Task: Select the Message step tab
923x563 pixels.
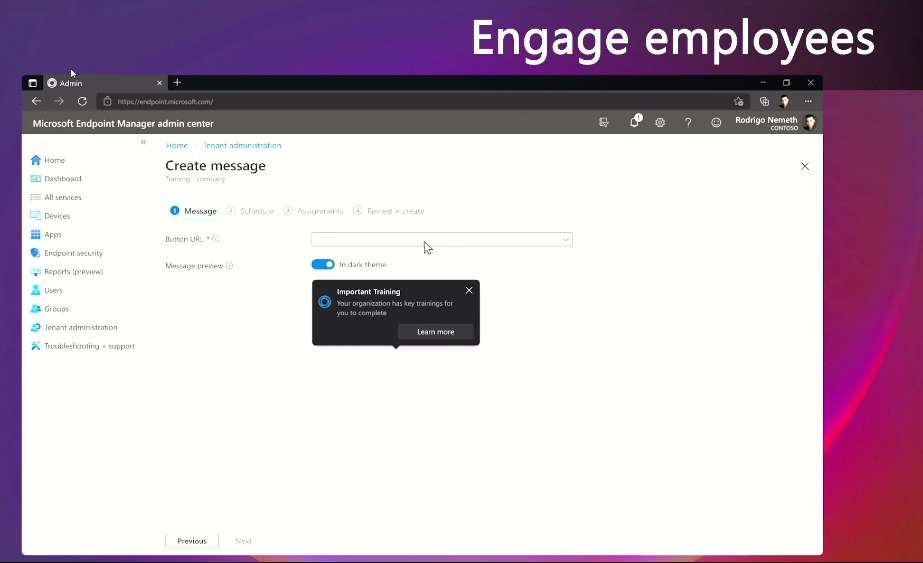Action: 194,211
